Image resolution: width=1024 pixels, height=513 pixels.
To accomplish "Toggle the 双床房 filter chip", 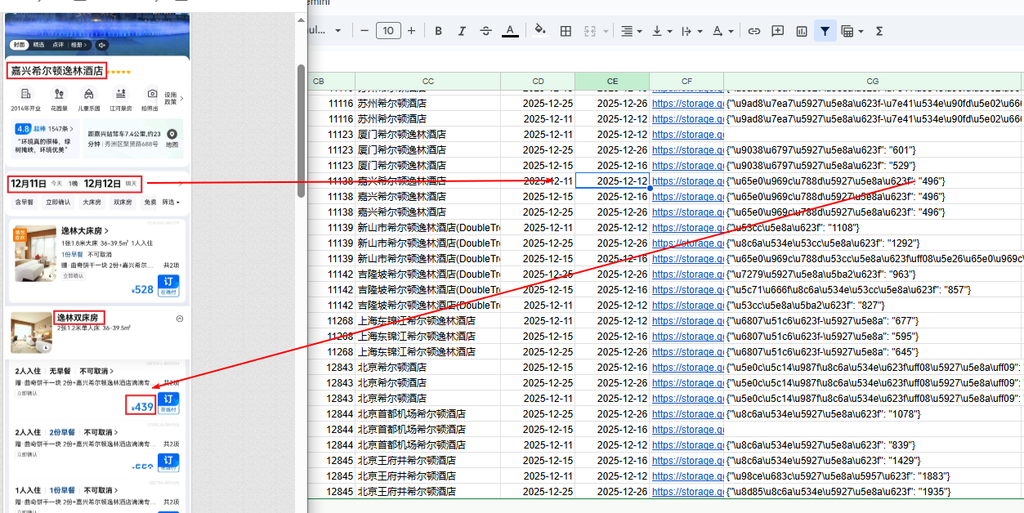I will click(x=123, y=203).
